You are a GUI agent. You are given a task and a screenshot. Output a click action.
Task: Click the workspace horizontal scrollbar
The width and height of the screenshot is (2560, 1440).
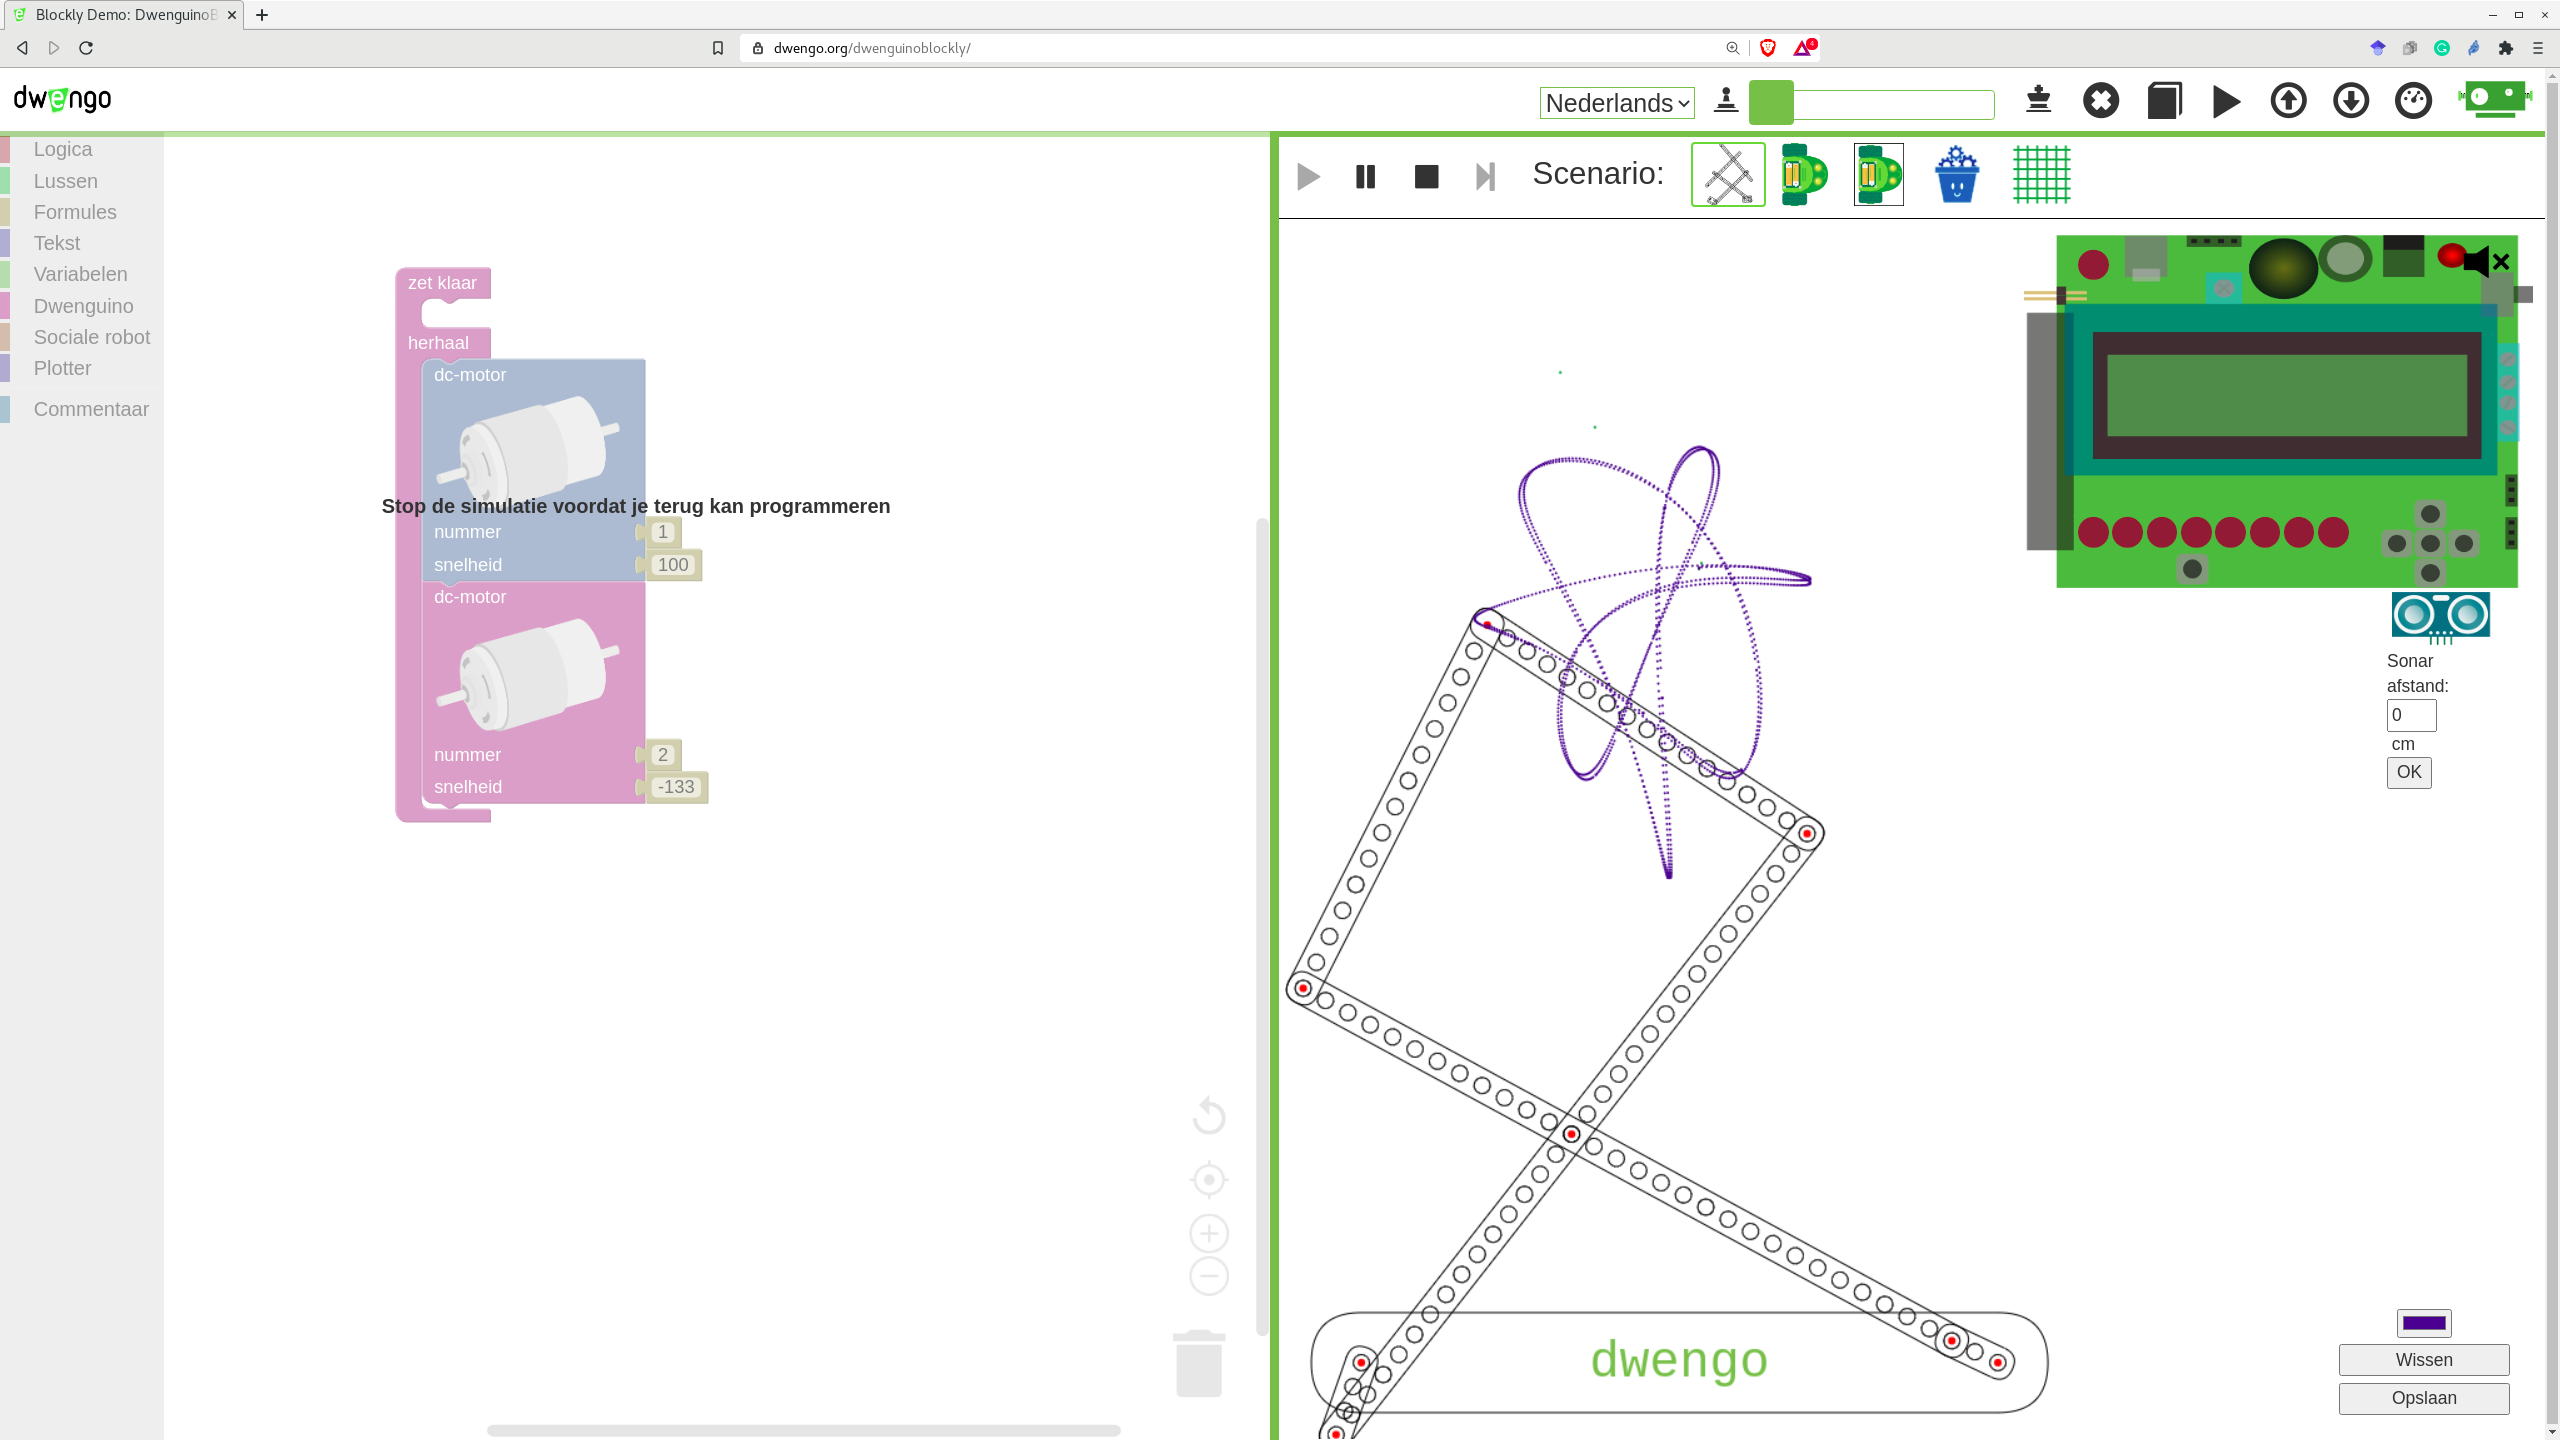click(803, 1430)
